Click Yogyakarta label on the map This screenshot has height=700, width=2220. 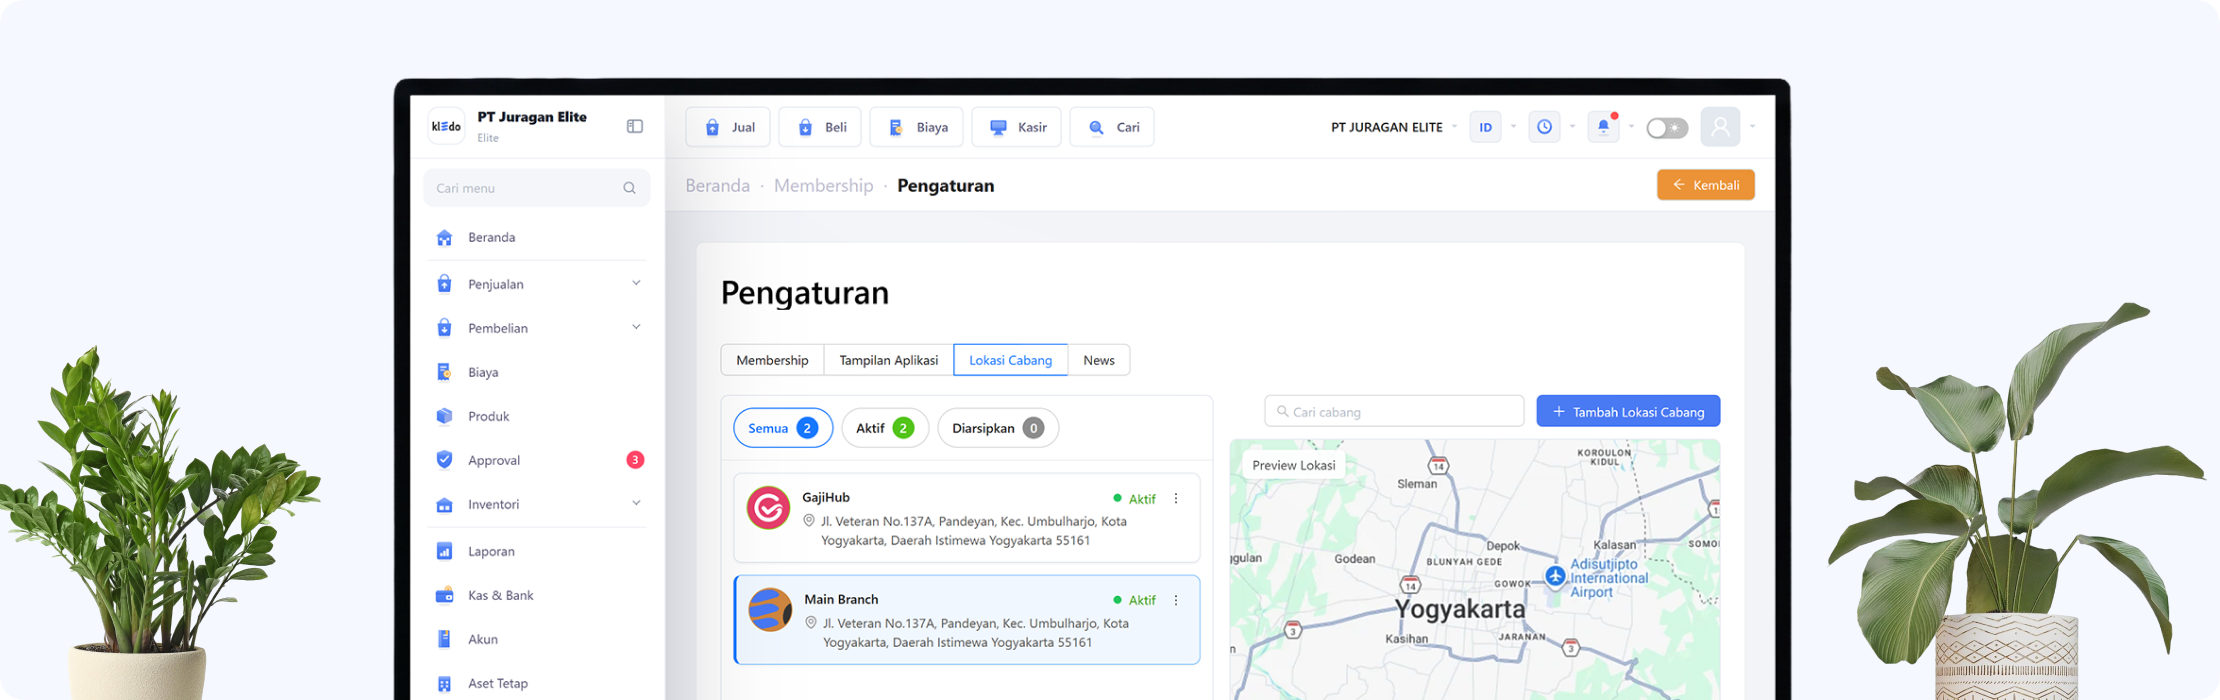(x=1460, y=609)
